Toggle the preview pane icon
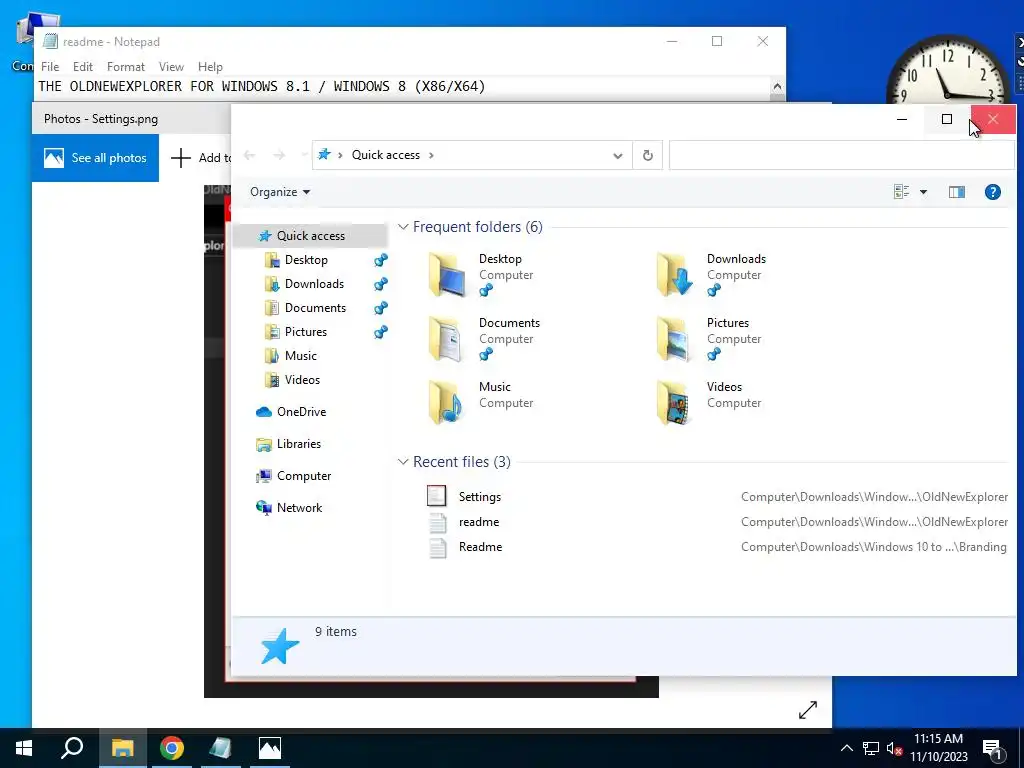Screen dimensions: 1024x768 tap(957, 192)
